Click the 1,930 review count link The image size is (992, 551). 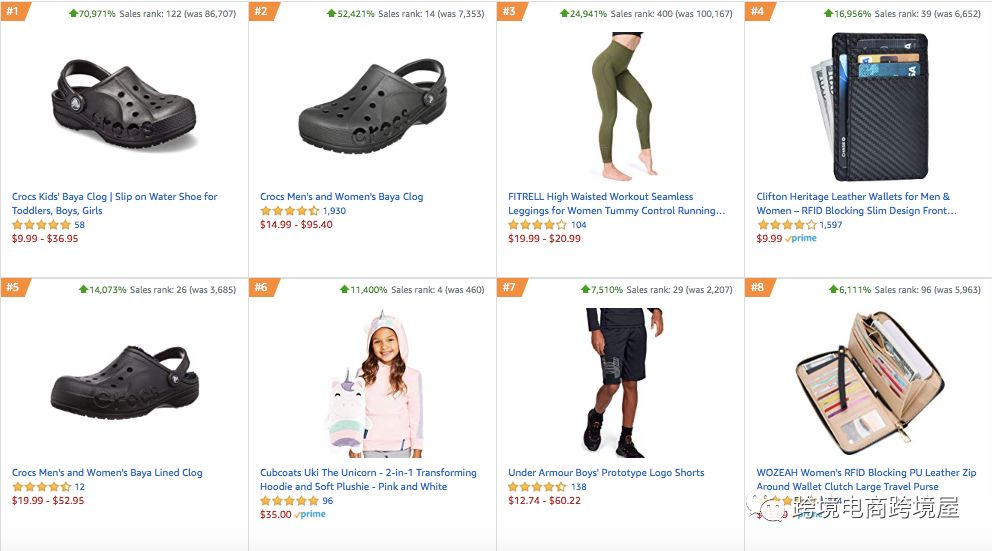334,211
